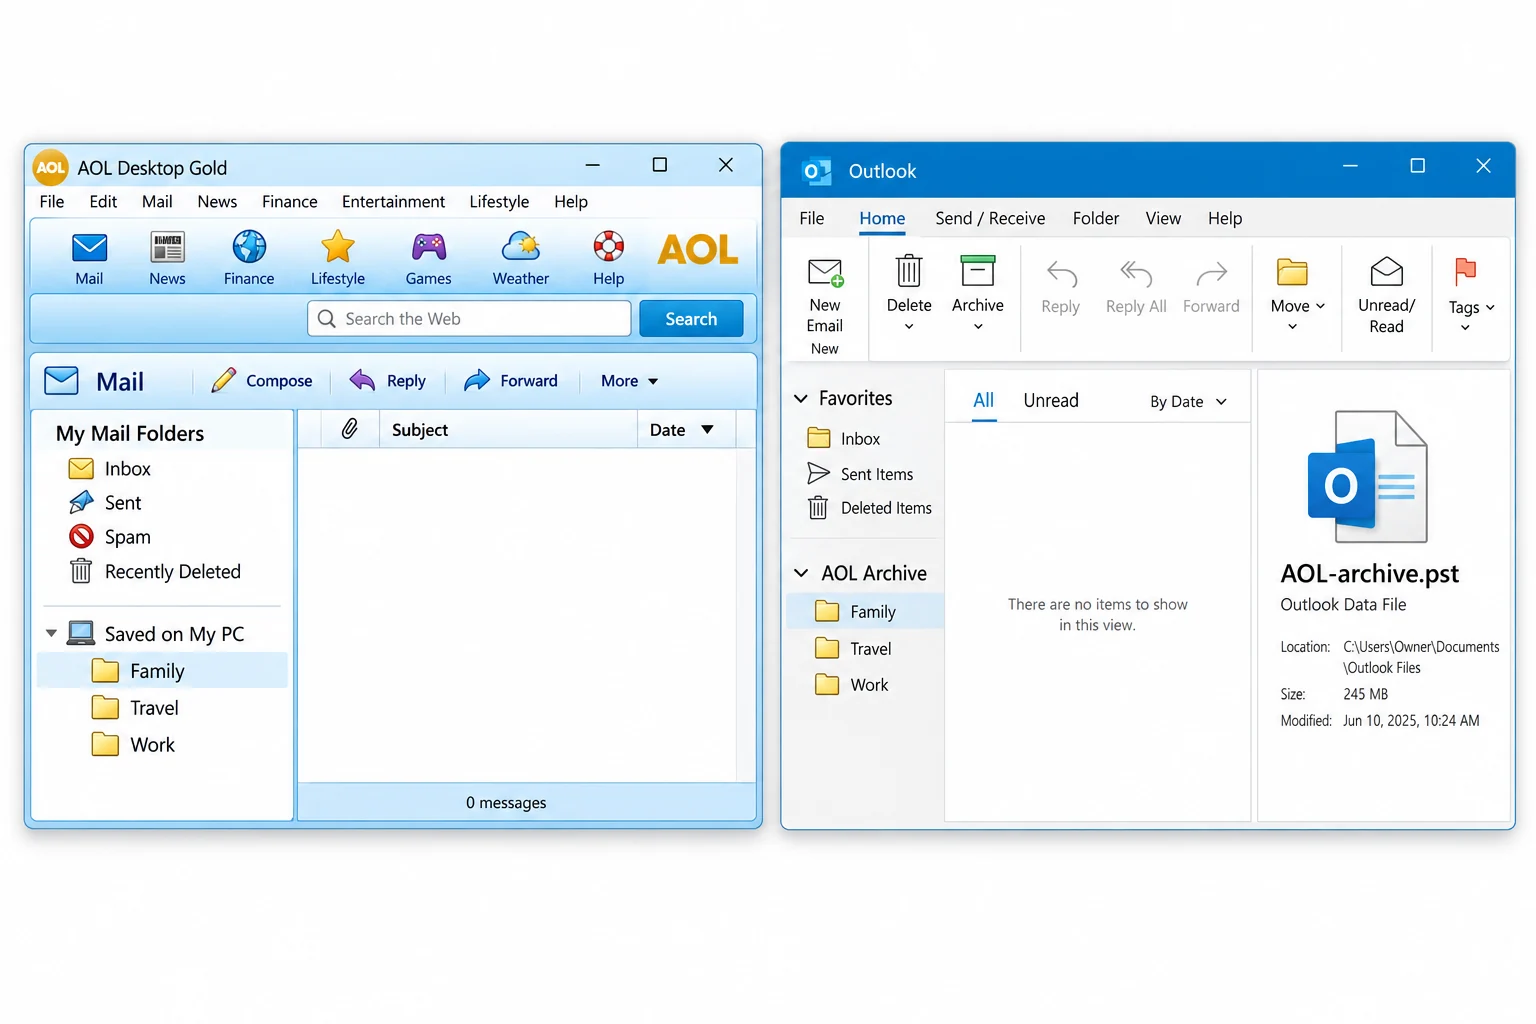The width and height of the screenshot is (1536, 1024).
Task: Open AOL's Edit menu
Action: coord(103,202)
